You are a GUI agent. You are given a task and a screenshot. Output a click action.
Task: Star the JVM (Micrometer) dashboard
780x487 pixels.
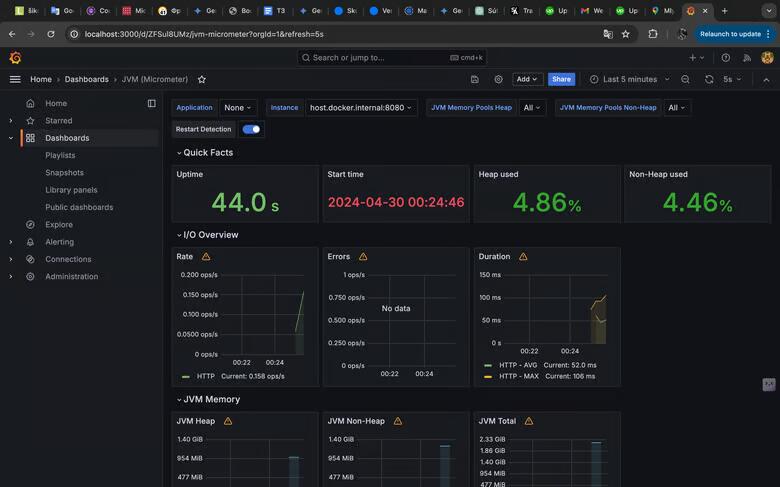(x=202, y=79)
